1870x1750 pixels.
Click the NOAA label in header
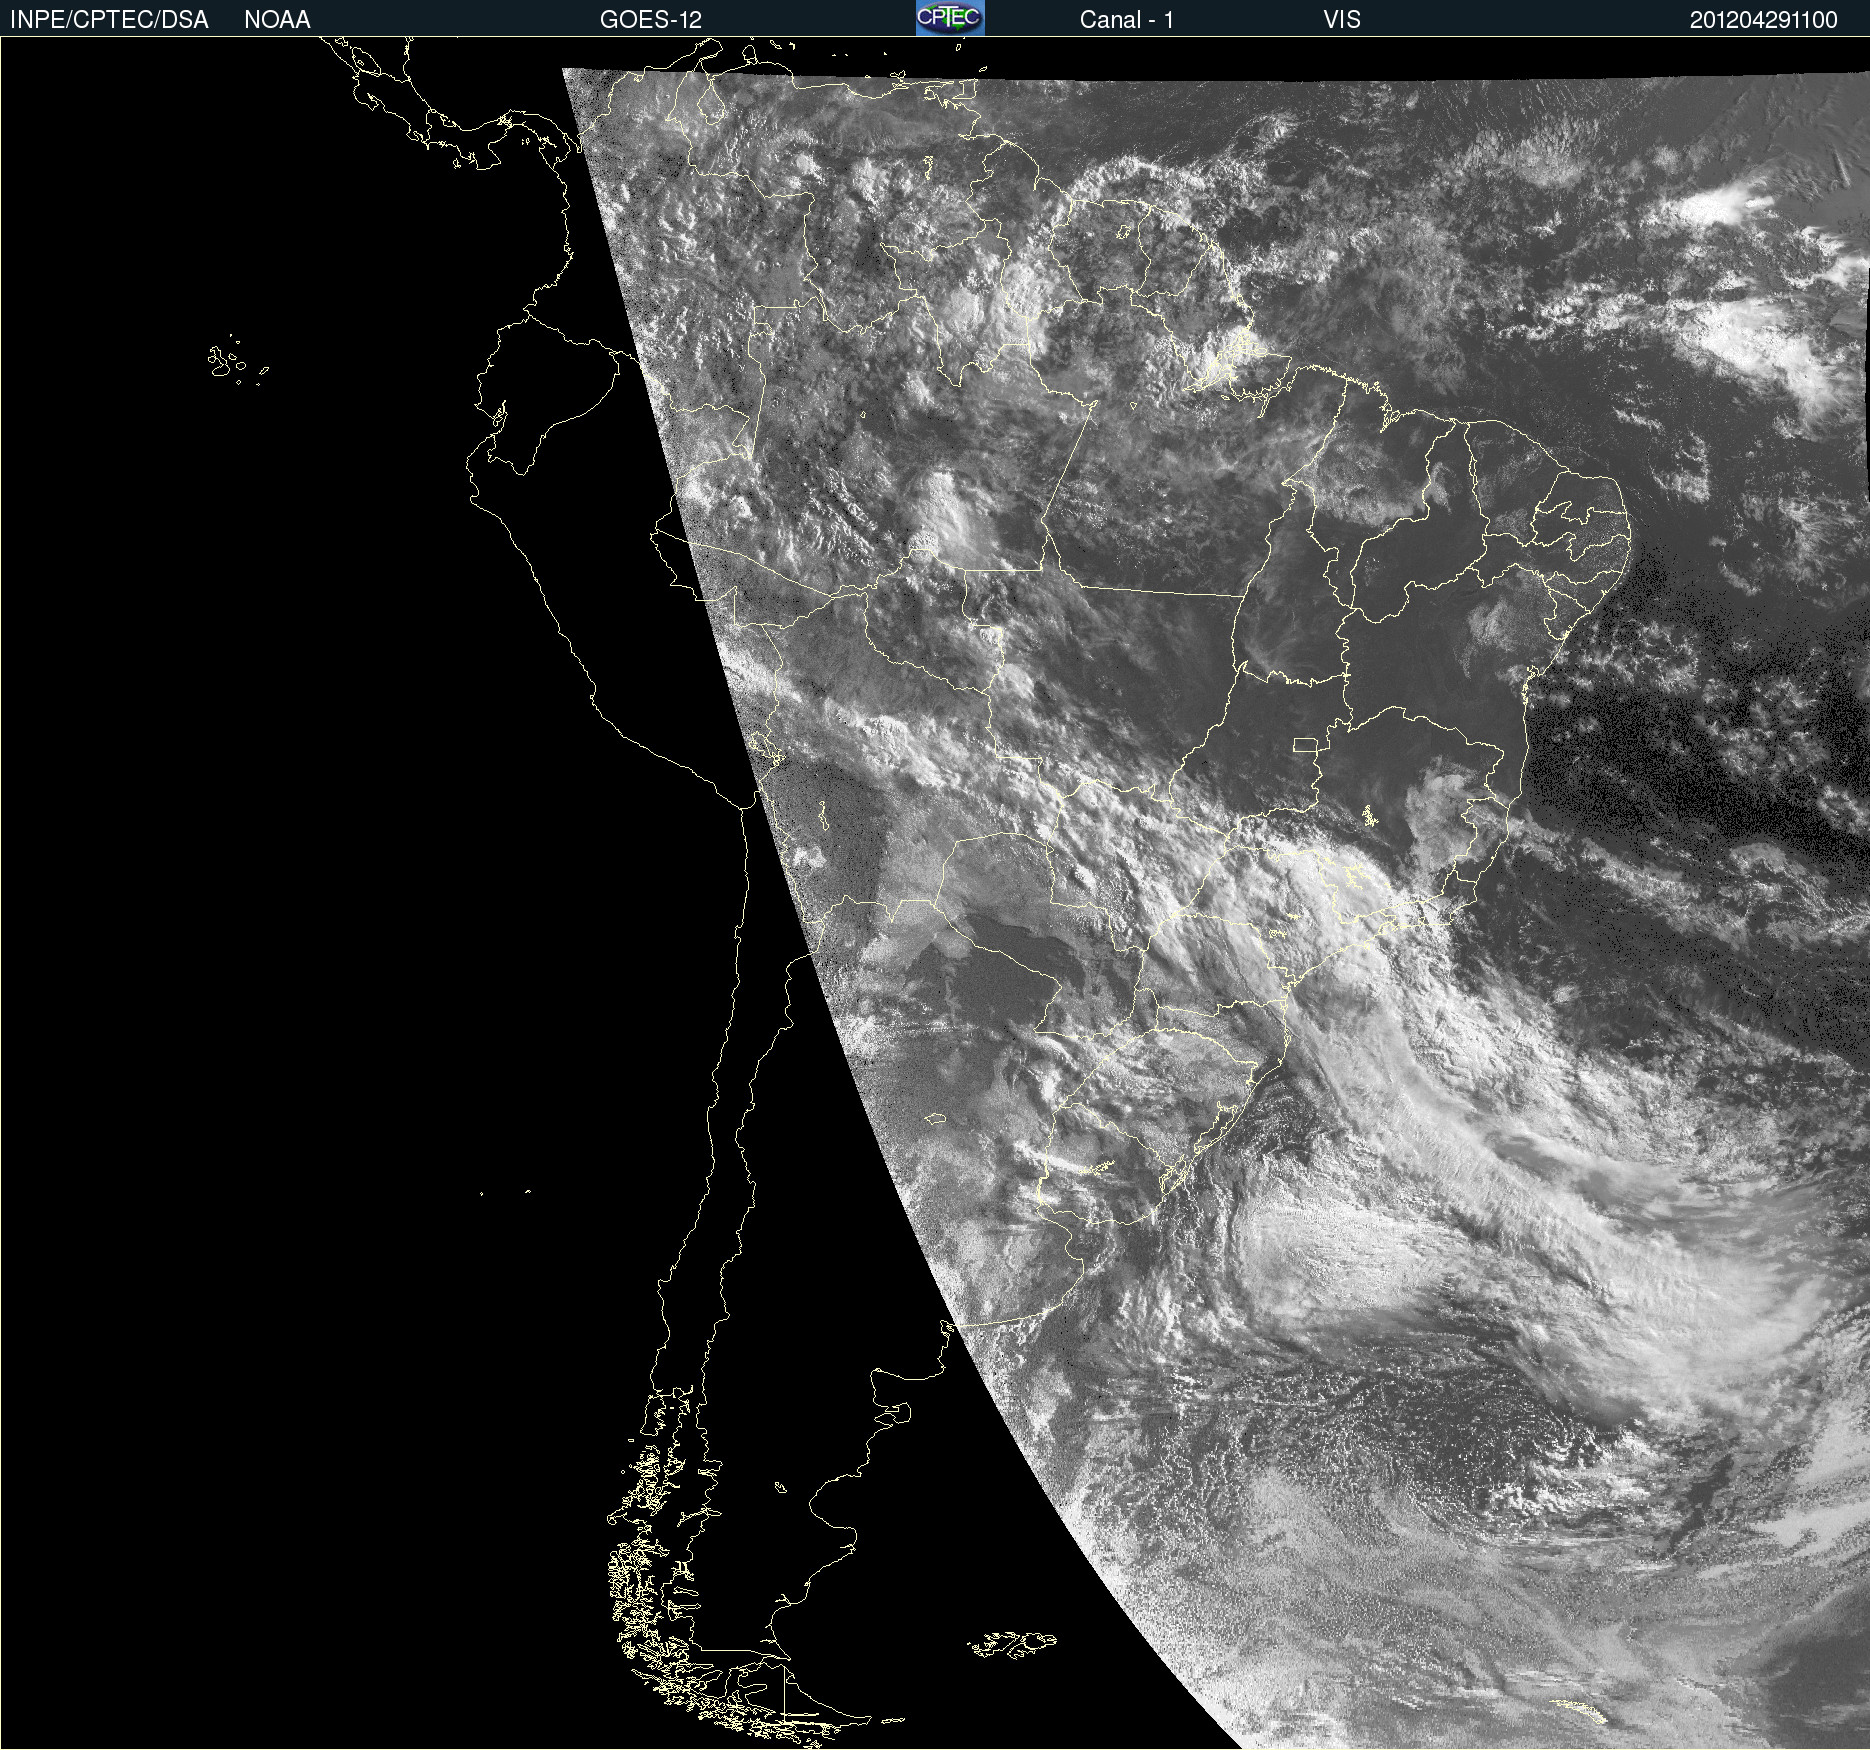point(277,20)
